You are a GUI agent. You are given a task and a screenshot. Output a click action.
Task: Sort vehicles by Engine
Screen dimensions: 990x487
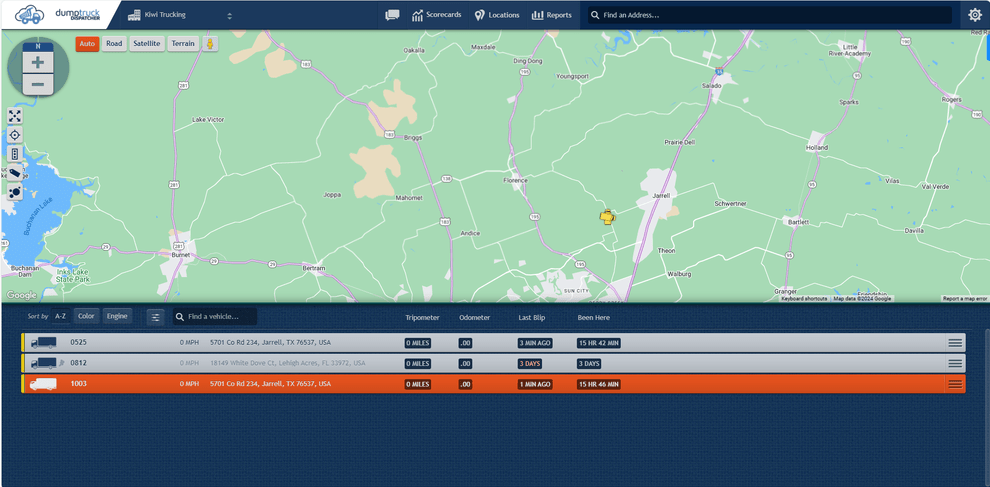pos(117,316)
